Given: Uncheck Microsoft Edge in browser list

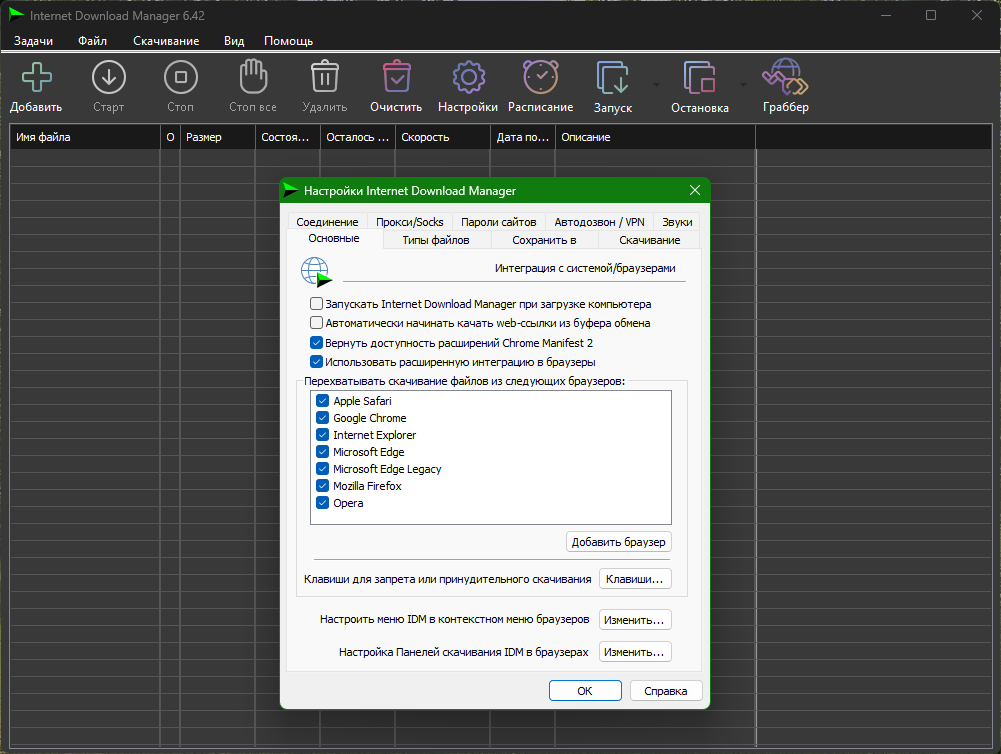Looking at the screenshot, I should click(x=323, y=452).
